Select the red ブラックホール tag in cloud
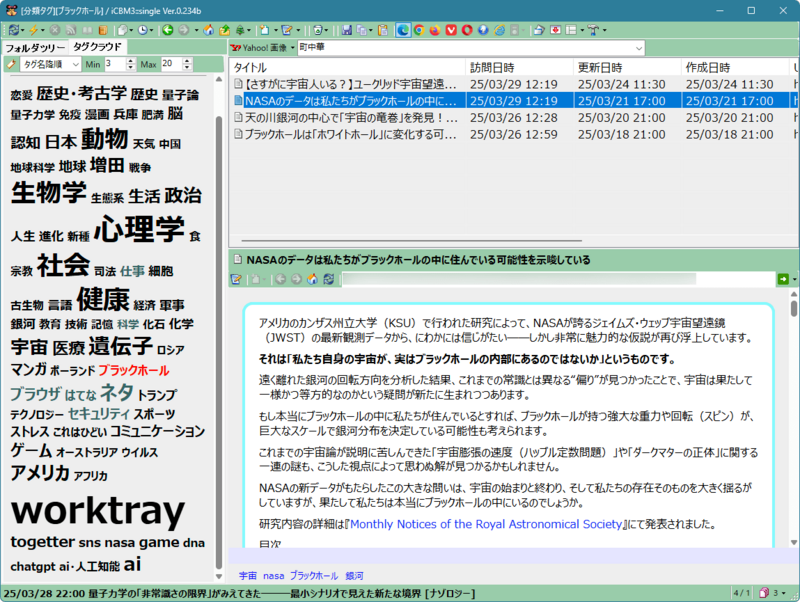 click(134, 370)
